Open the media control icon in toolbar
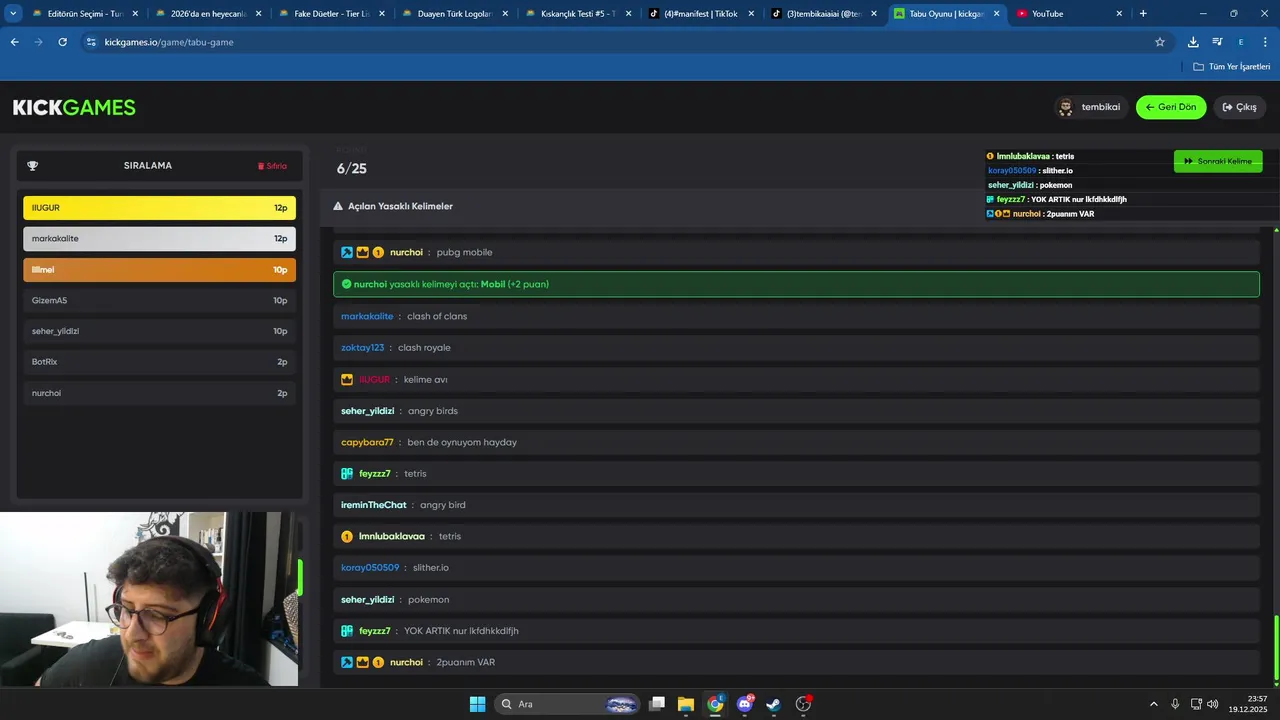 [x=1217, y=42]
